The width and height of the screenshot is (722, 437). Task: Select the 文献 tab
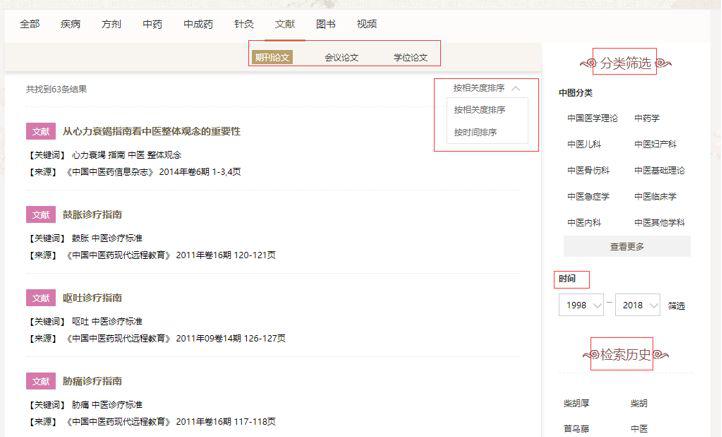pyautogui.click(x=285, y=23)
